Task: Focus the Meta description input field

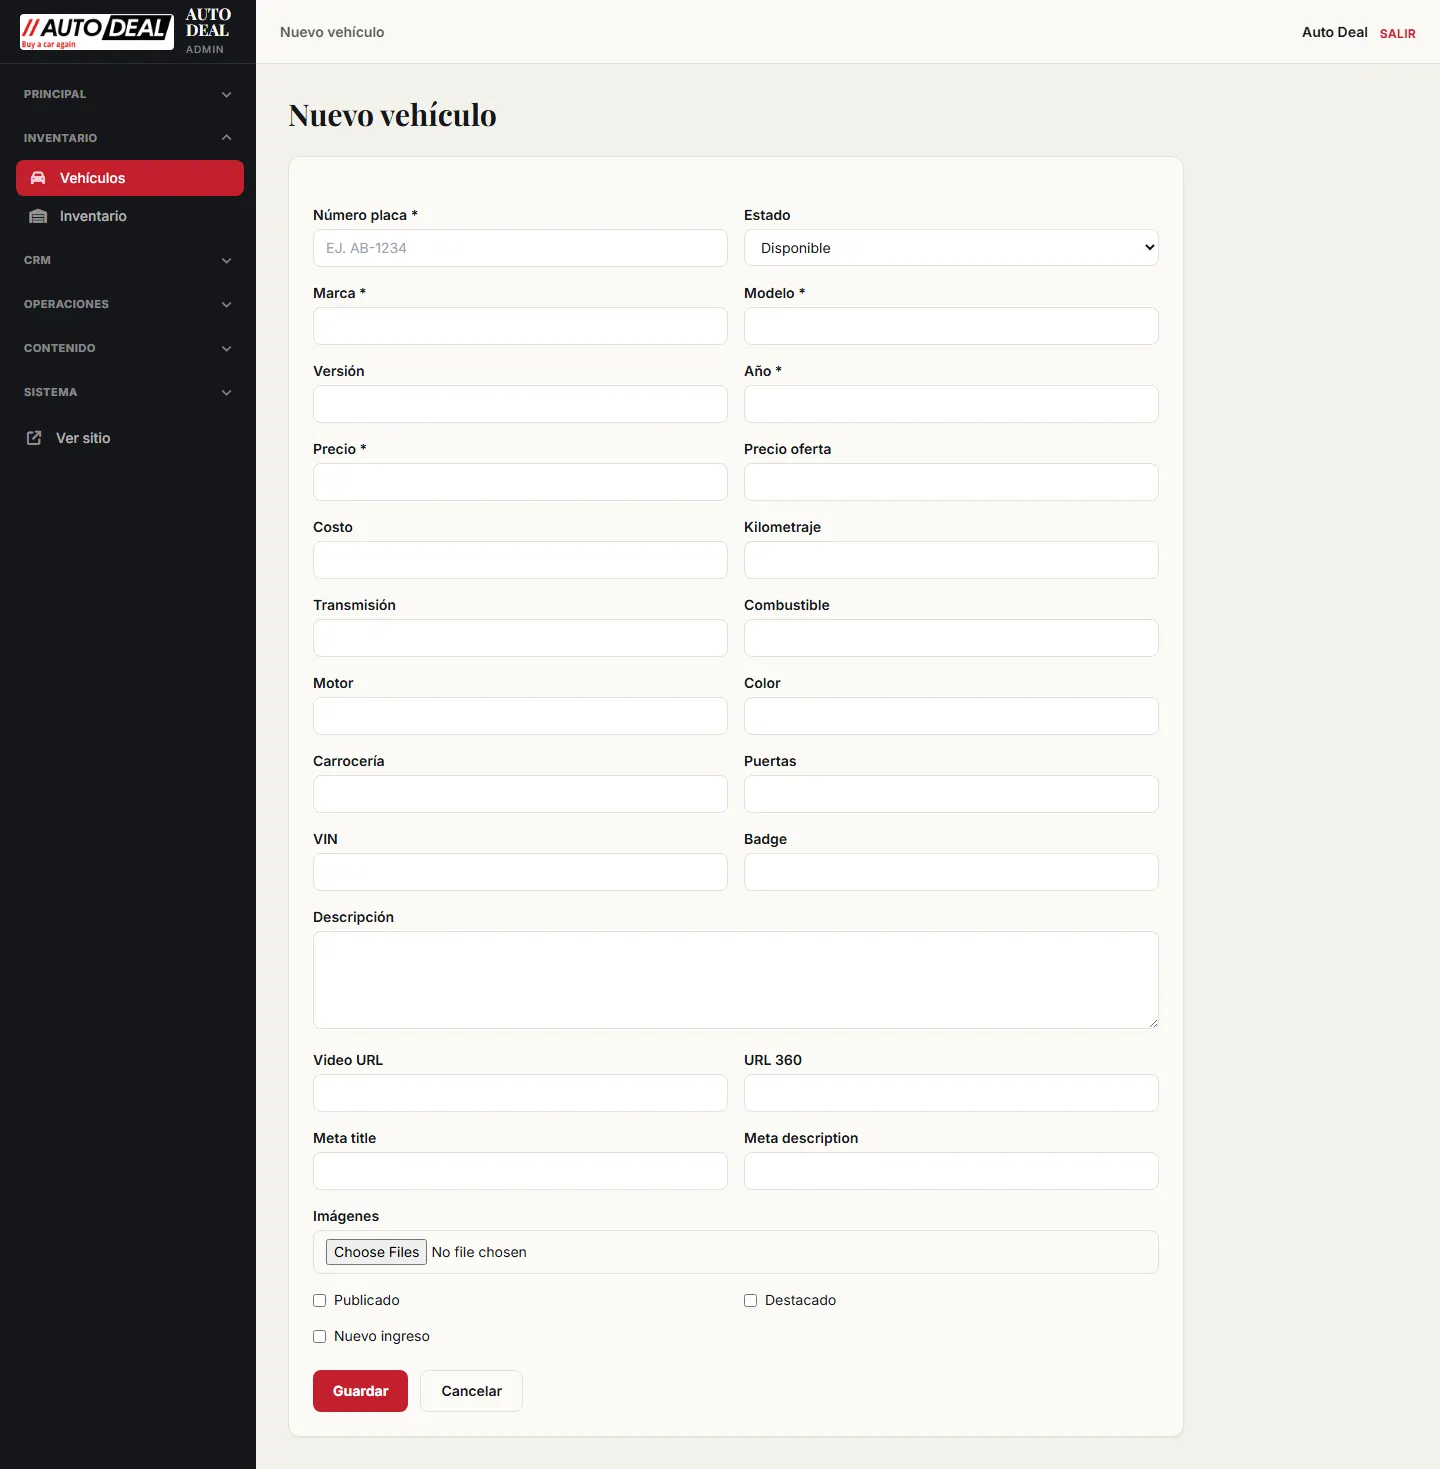Action: pos(951,1171)
